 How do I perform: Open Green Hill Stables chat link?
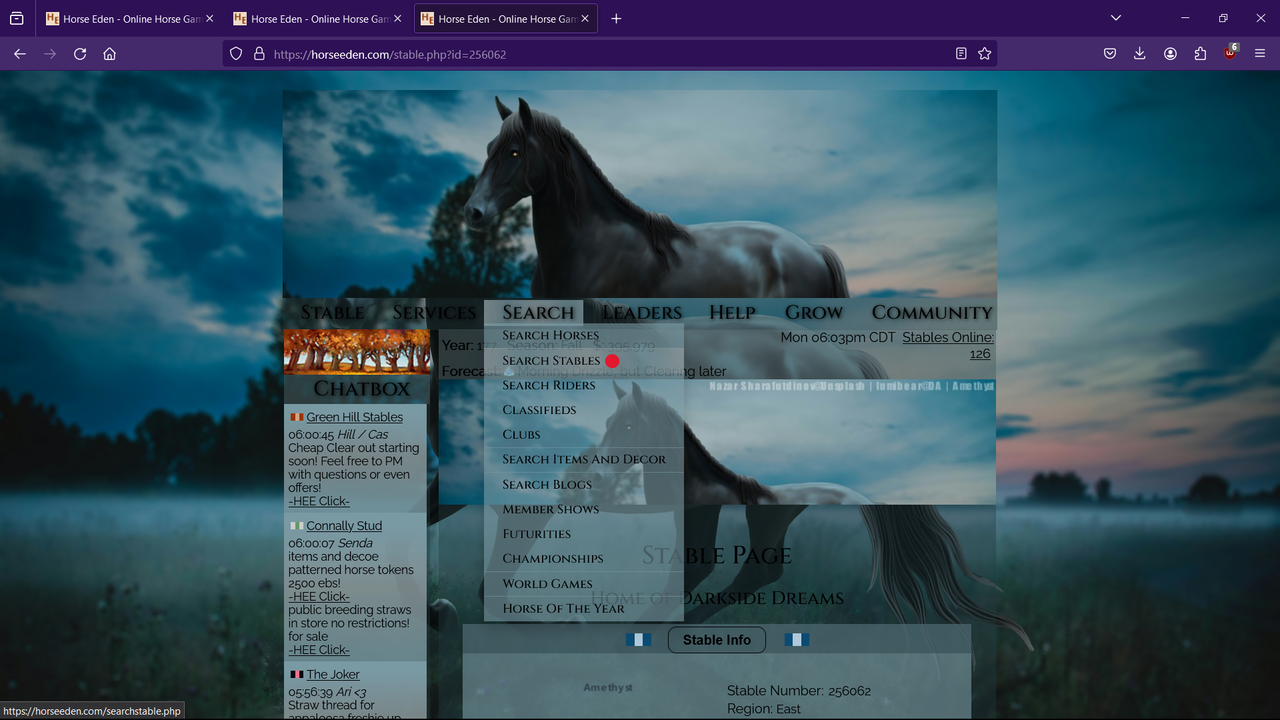(355, 417)
